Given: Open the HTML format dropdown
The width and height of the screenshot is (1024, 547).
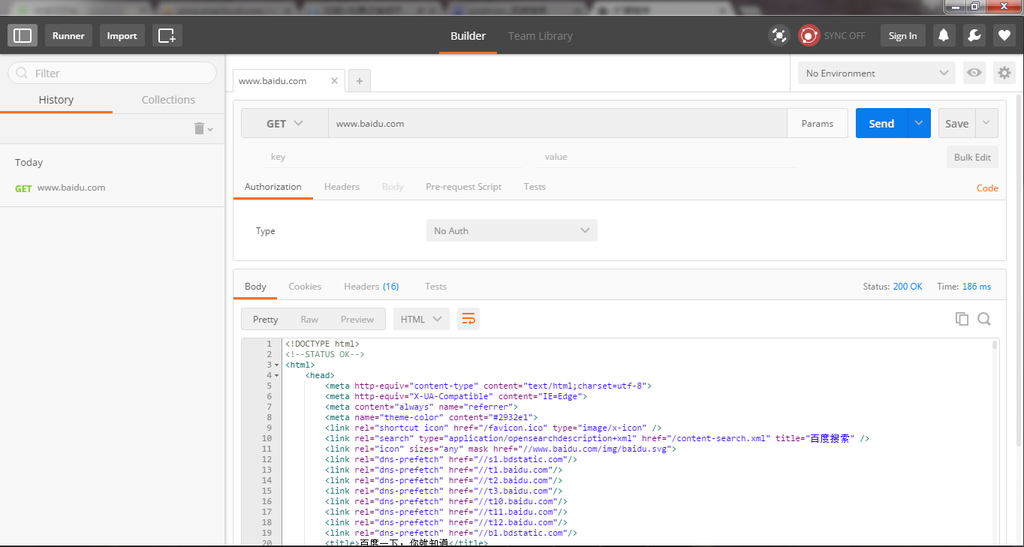Looking at the screenshot, I should pos(421,319).
